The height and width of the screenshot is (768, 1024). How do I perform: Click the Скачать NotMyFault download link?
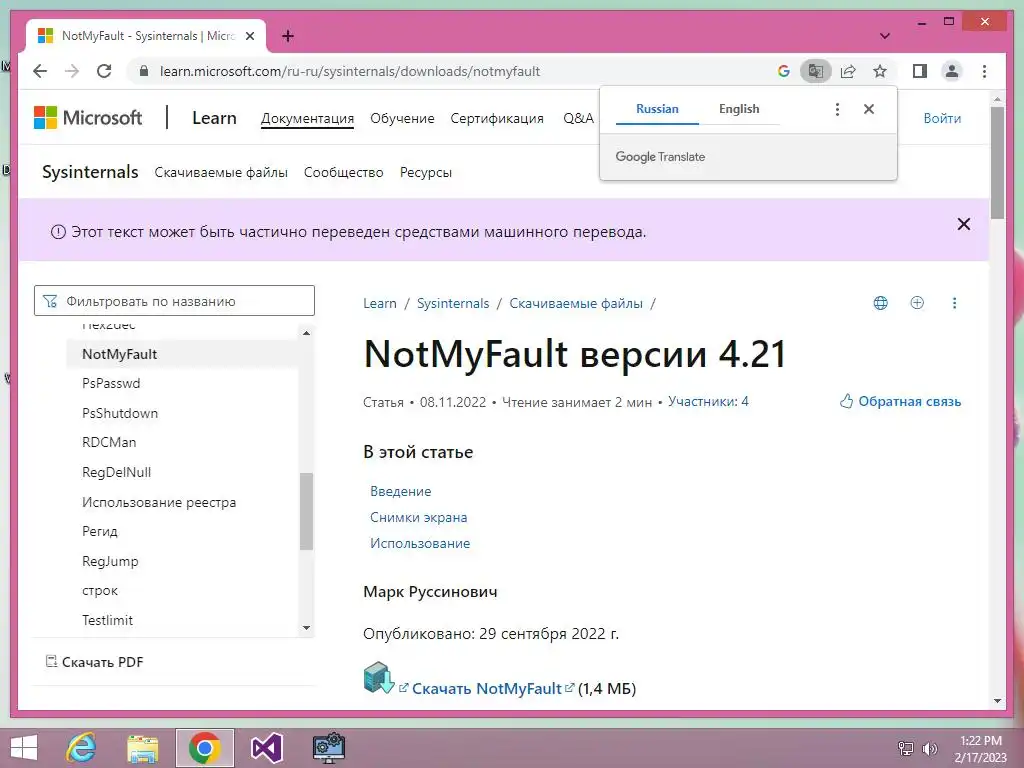(487, 688)
